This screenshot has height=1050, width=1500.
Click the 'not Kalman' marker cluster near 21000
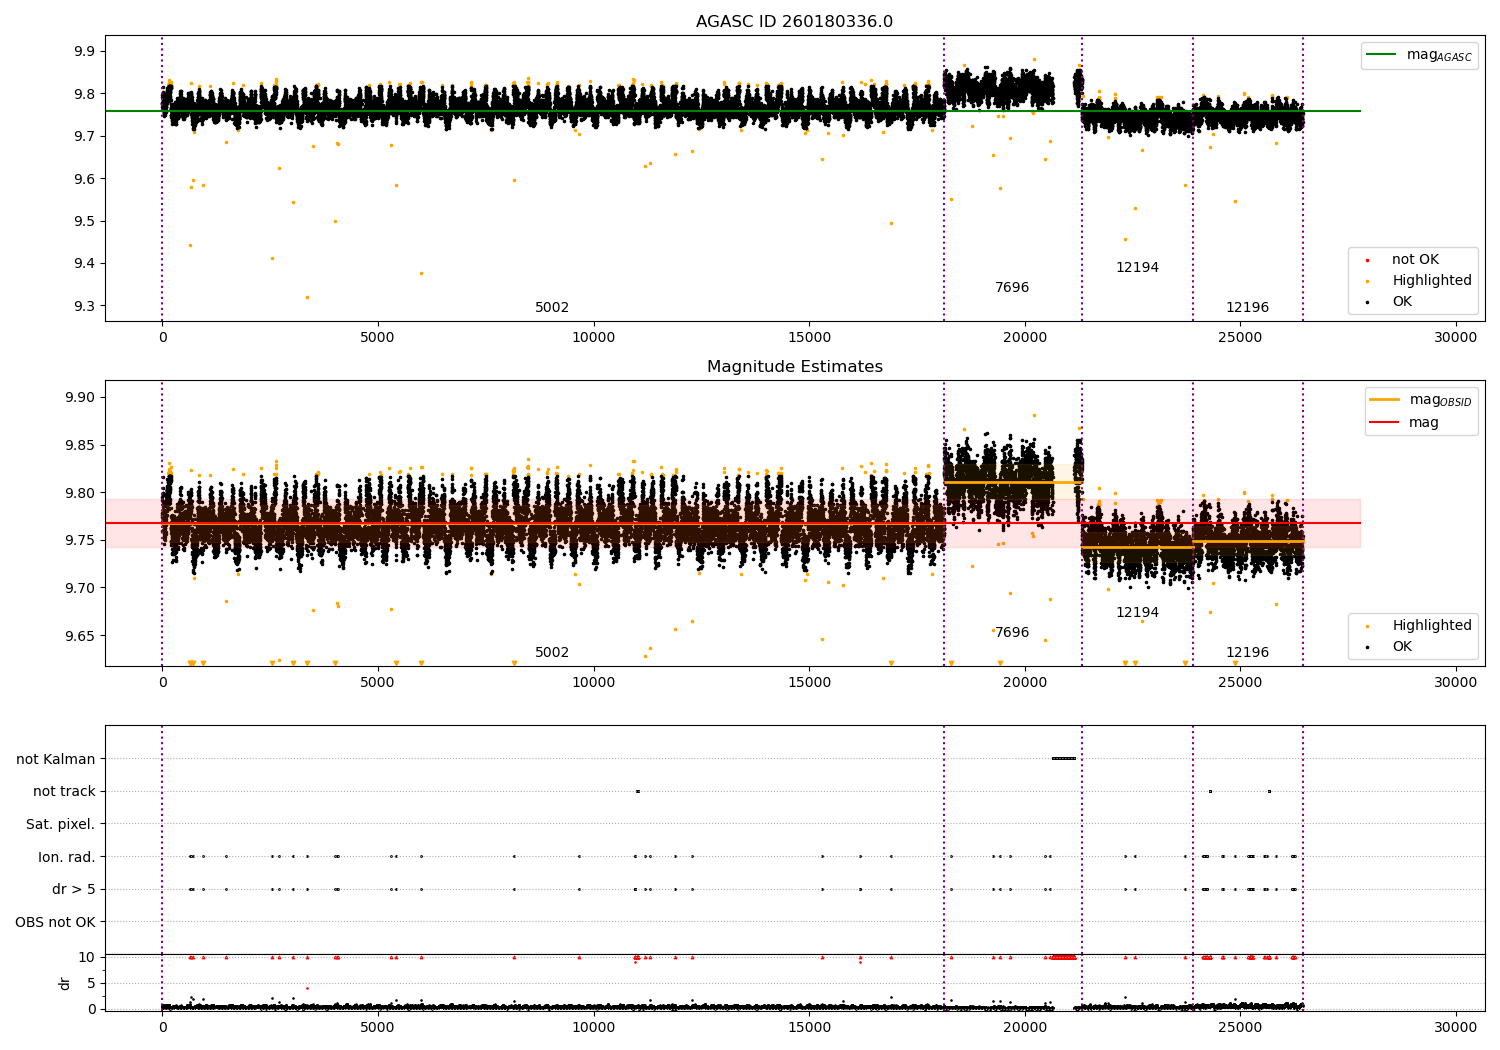(x=1063, y=759)
